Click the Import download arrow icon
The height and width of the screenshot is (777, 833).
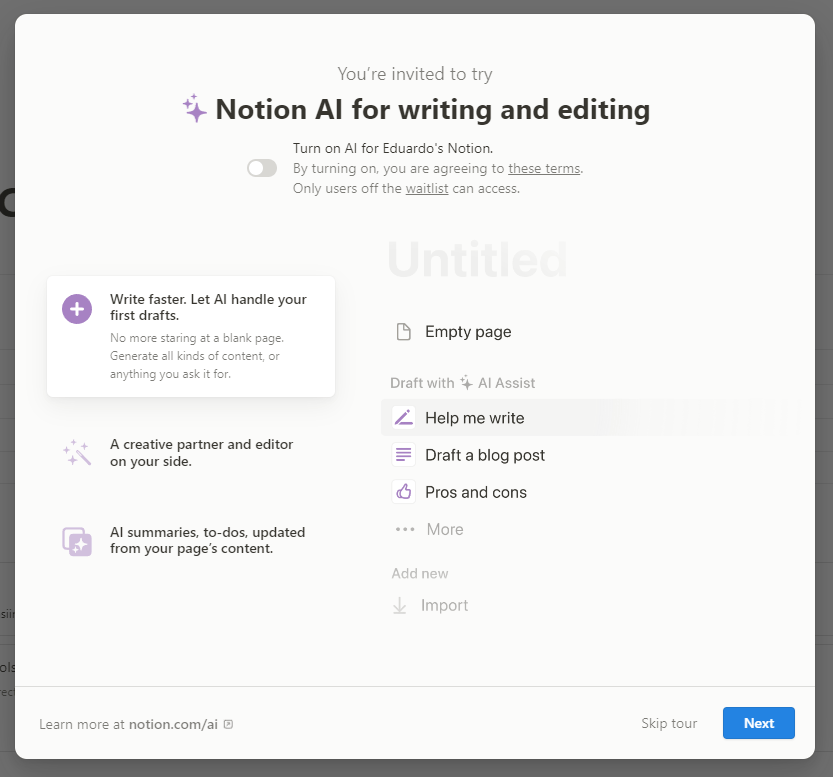click(400, 605)
